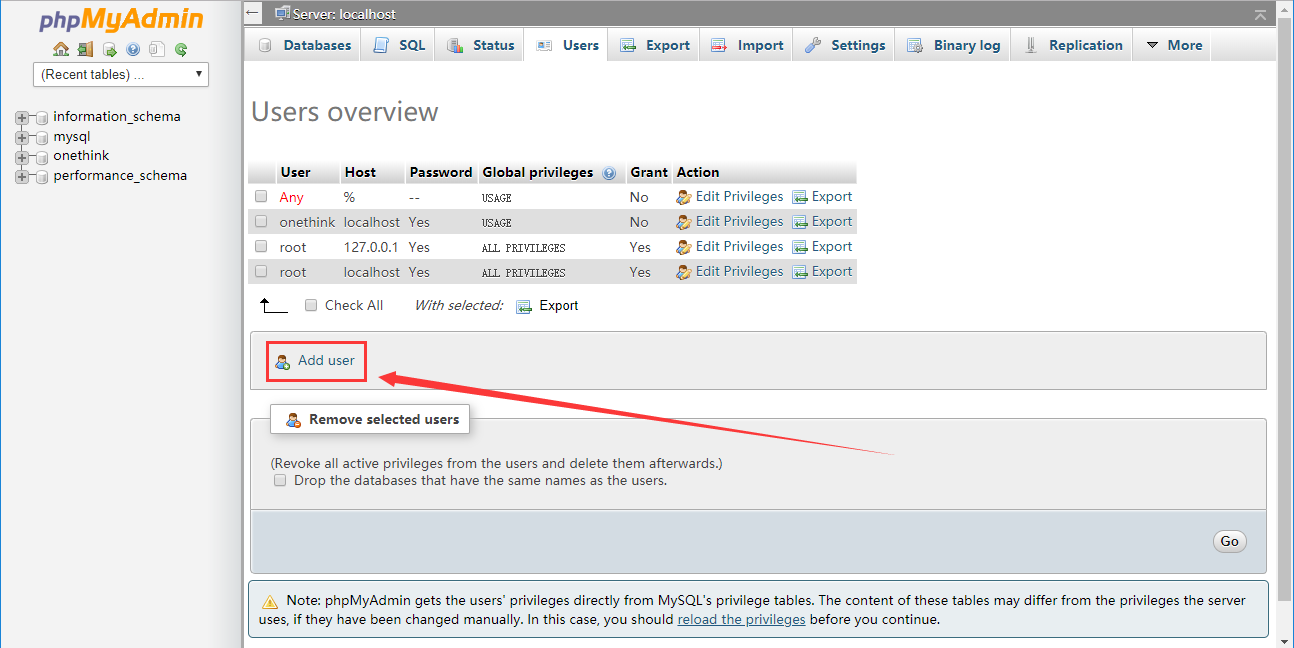Click the Log out door icon
1294x648 pixels.
point(85,49)
